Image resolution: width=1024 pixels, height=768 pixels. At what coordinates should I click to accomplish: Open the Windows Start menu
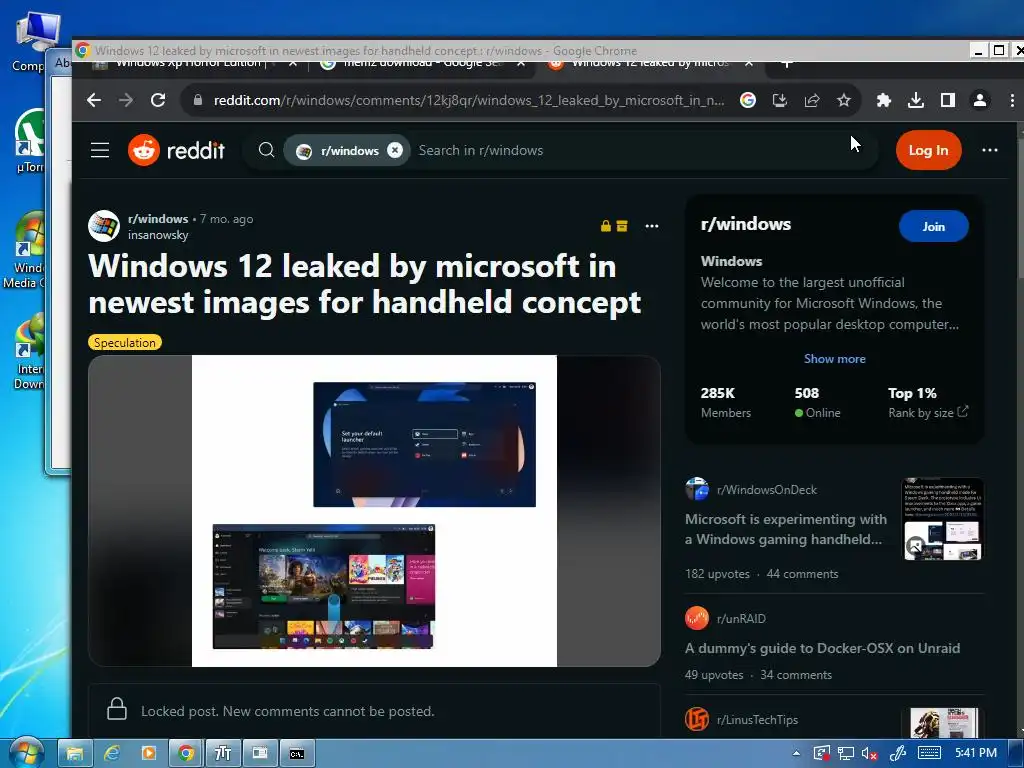(x=26, y=754)
